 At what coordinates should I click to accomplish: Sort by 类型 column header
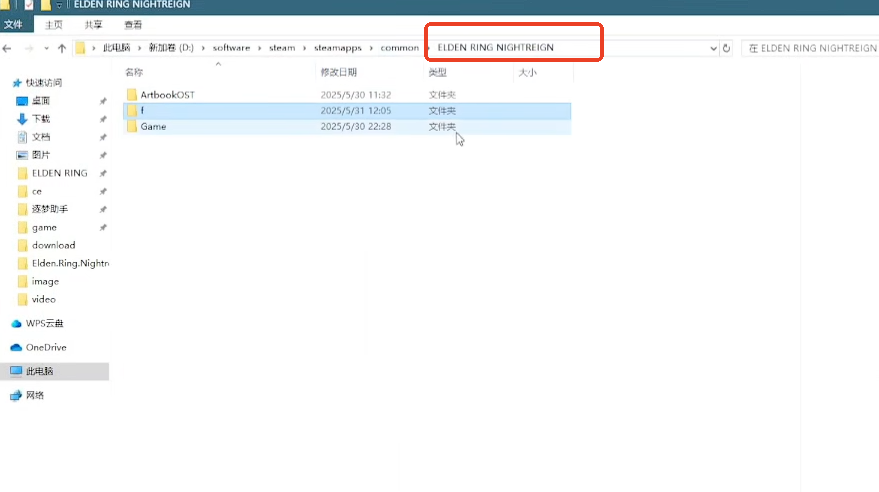tap(437, 72)
